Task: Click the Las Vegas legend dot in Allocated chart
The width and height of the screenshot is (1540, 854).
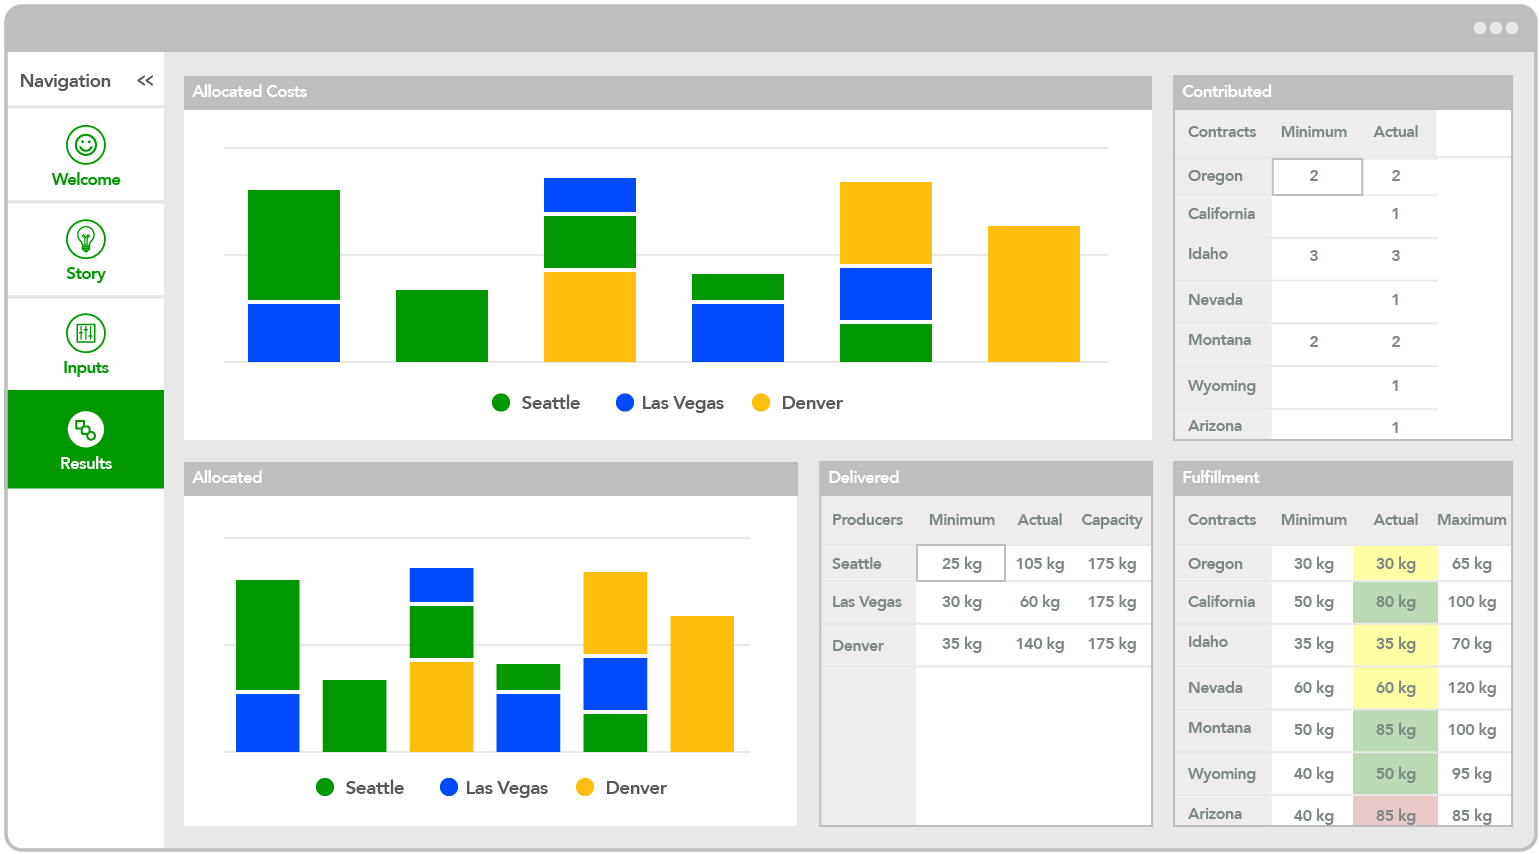Action: coord(449,787)
